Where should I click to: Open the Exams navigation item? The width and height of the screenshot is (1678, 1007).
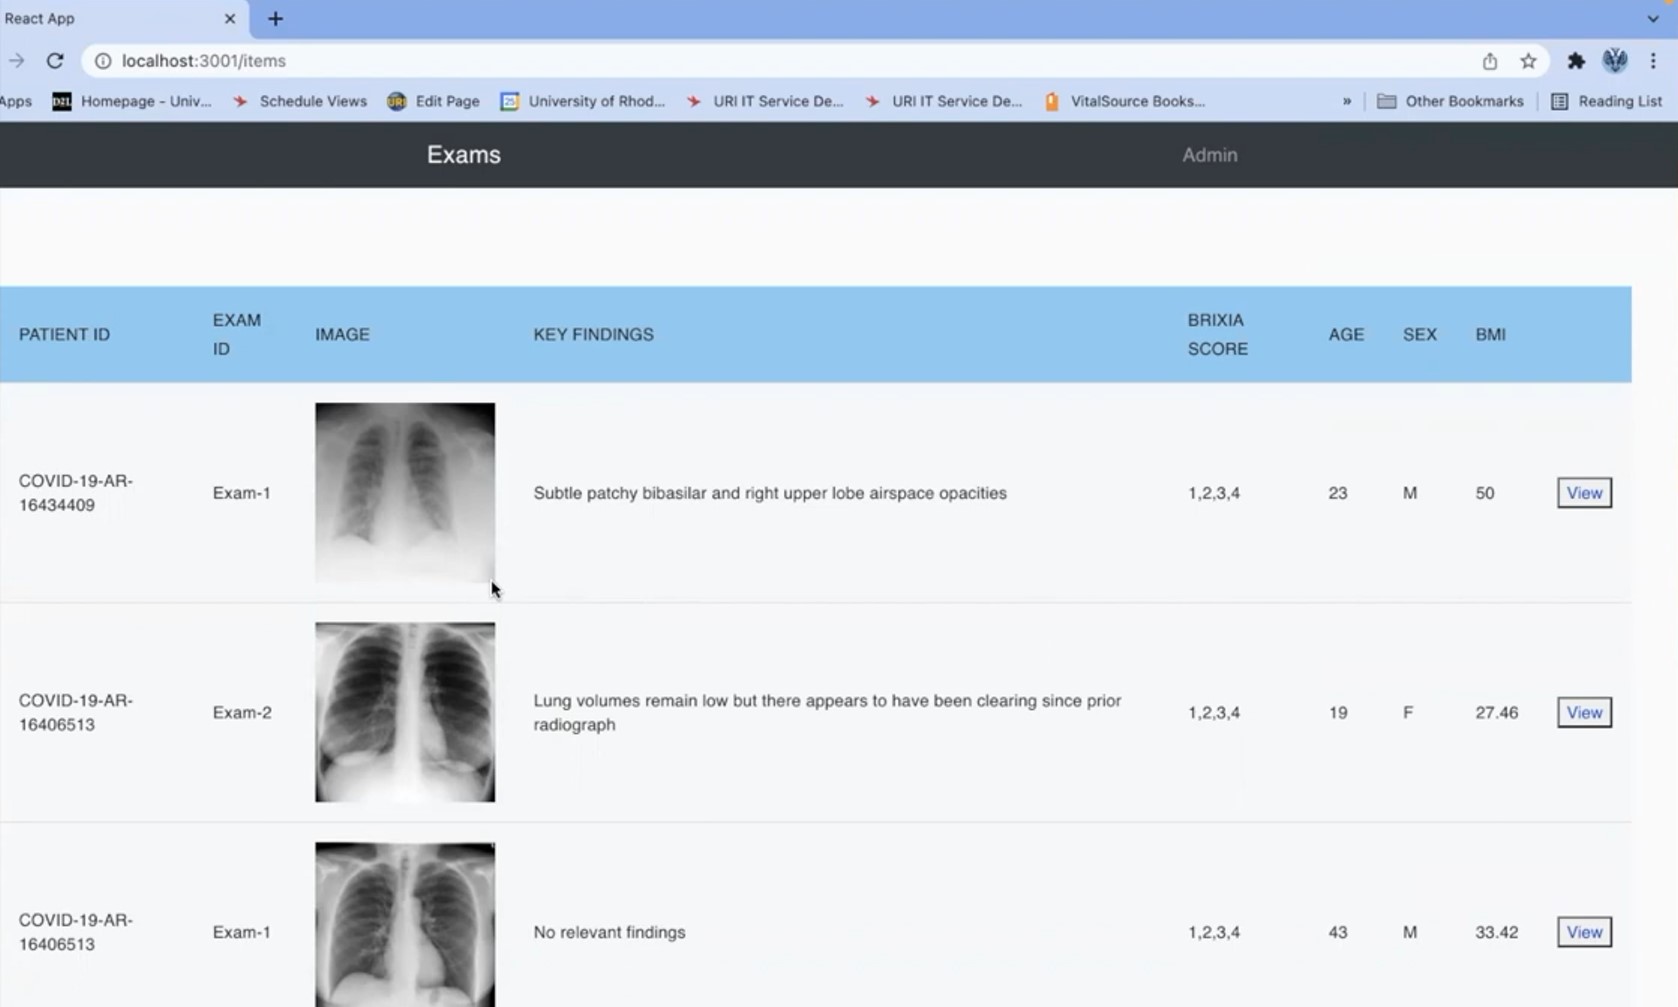(x=463, y=155)
